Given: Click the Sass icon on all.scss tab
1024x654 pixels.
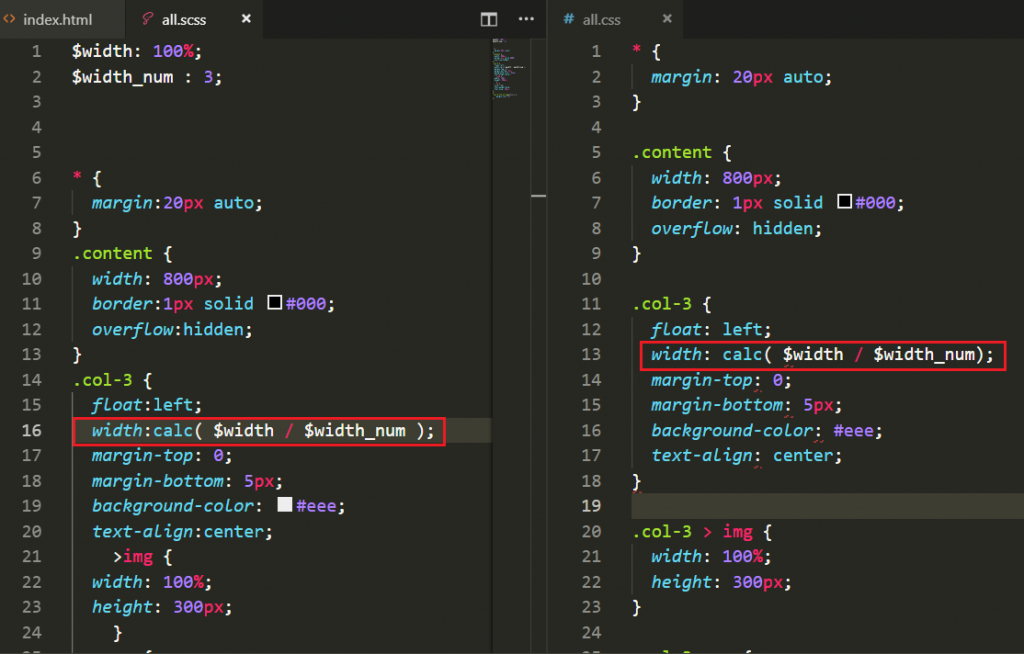Looking at the screenshot, I should click(148, 19).
